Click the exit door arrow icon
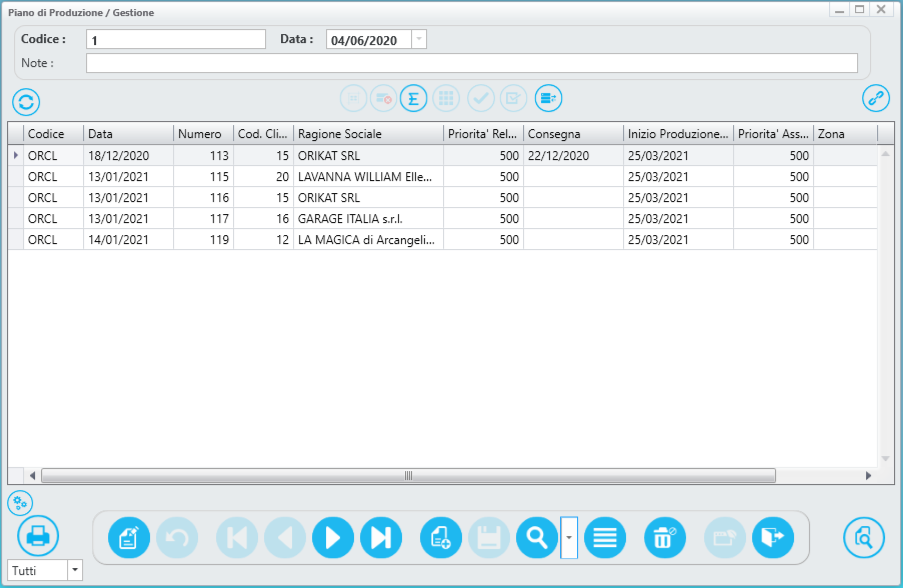The image size is (903, 588). pyautogui.click(x=773, y=538)
